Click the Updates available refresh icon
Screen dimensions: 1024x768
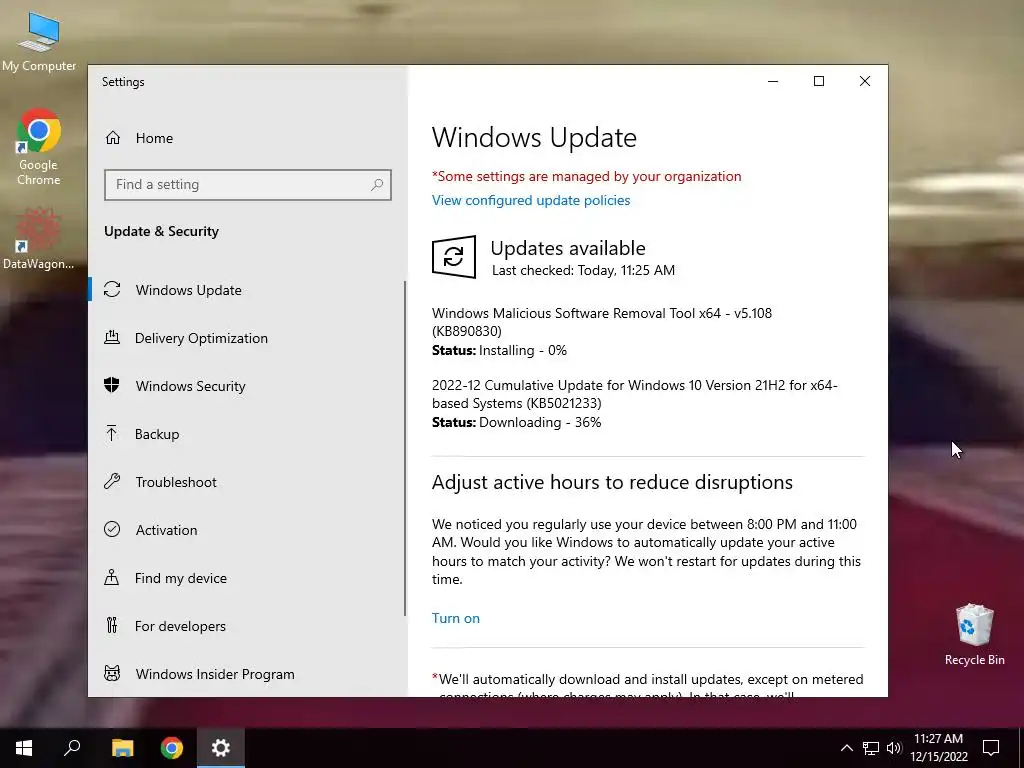click(x=454, y=257)
